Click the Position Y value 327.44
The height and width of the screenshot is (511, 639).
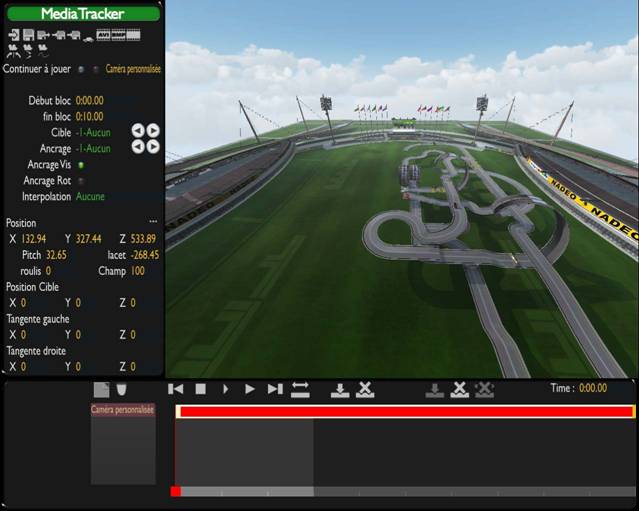(89, 239)
